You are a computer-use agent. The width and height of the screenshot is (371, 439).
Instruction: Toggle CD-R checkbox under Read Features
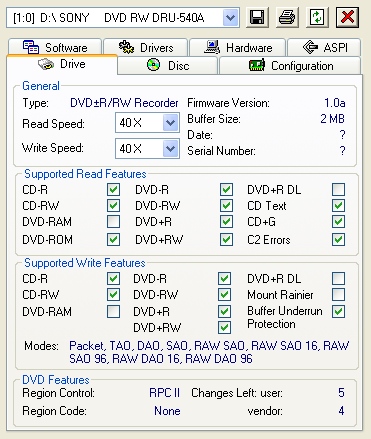[x=113, y=190]
